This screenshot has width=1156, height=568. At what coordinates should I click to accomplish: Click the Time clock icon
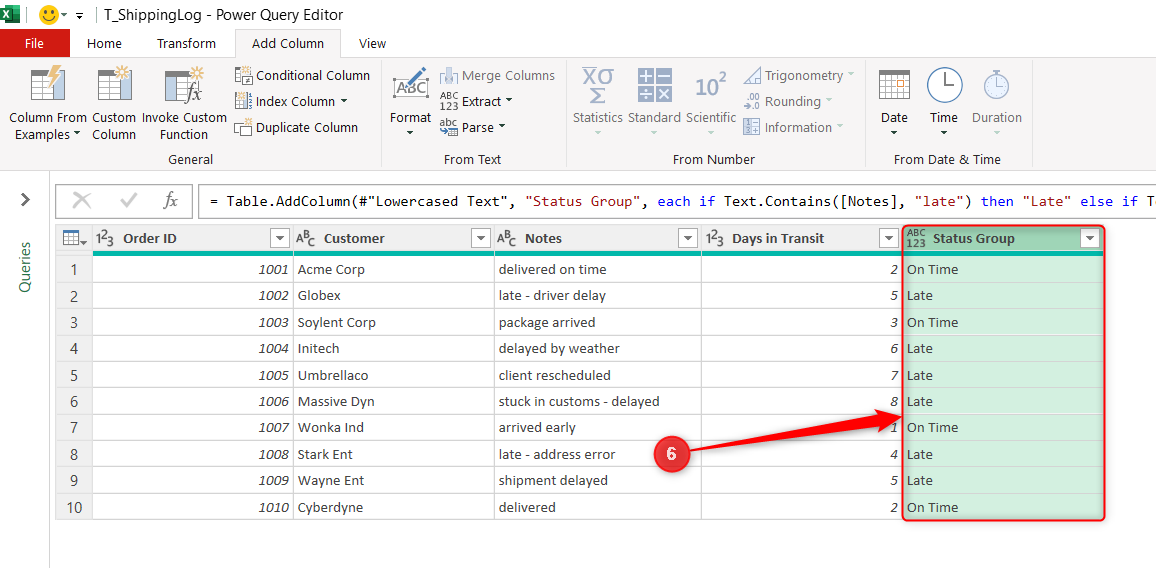(x=944, y=85)
